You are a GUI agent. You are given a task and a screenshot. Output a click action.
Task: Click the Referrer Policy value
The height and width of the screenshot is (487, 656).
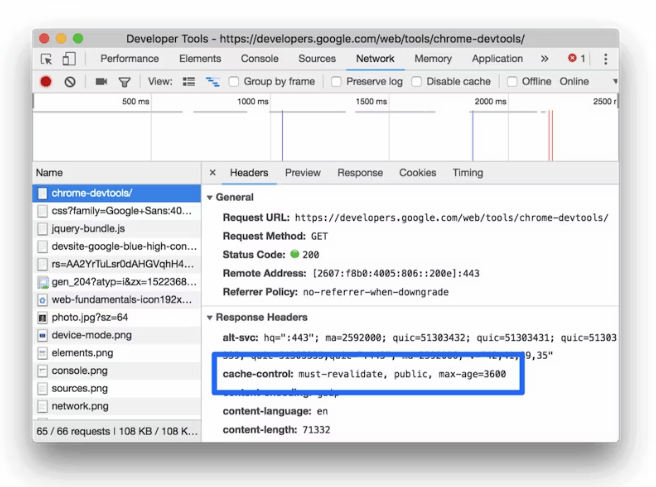[376, 292]
